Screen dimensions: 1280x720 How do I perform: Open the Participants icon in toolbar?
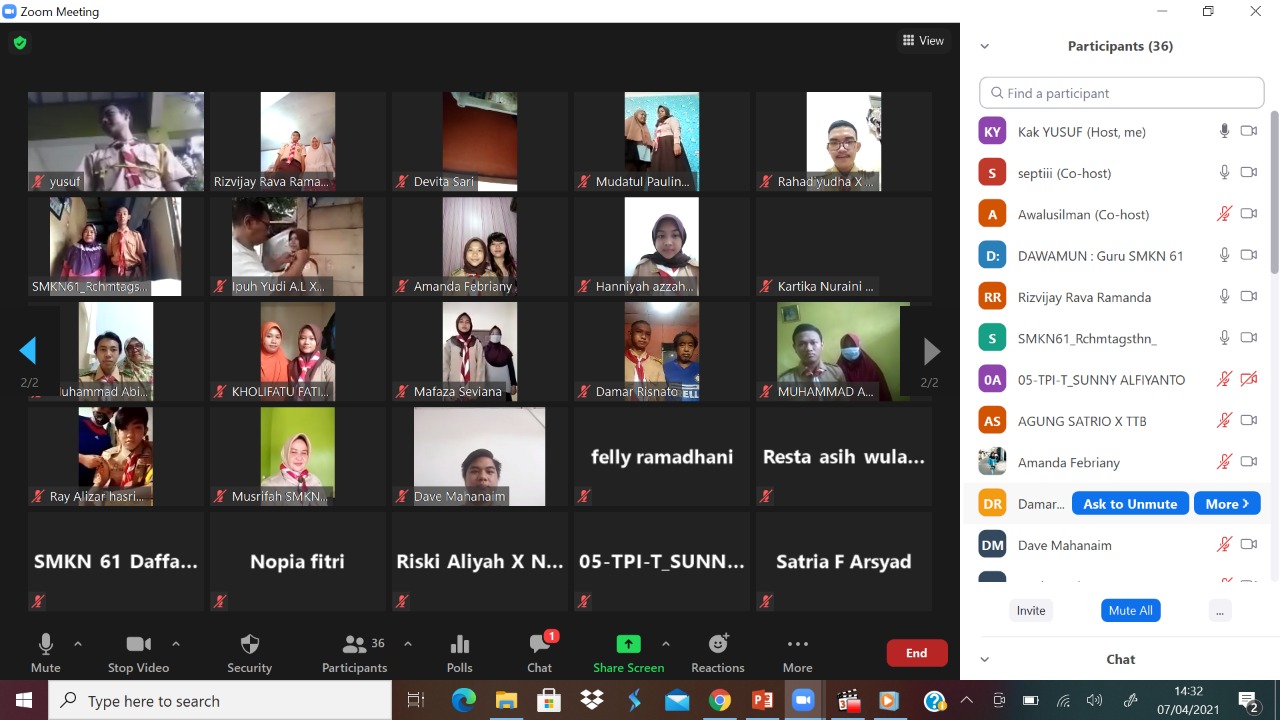click(354, 645)
